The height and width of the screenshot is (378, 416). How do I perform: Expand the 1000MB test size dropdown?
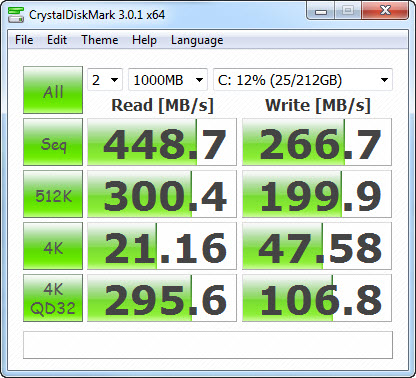168,80
